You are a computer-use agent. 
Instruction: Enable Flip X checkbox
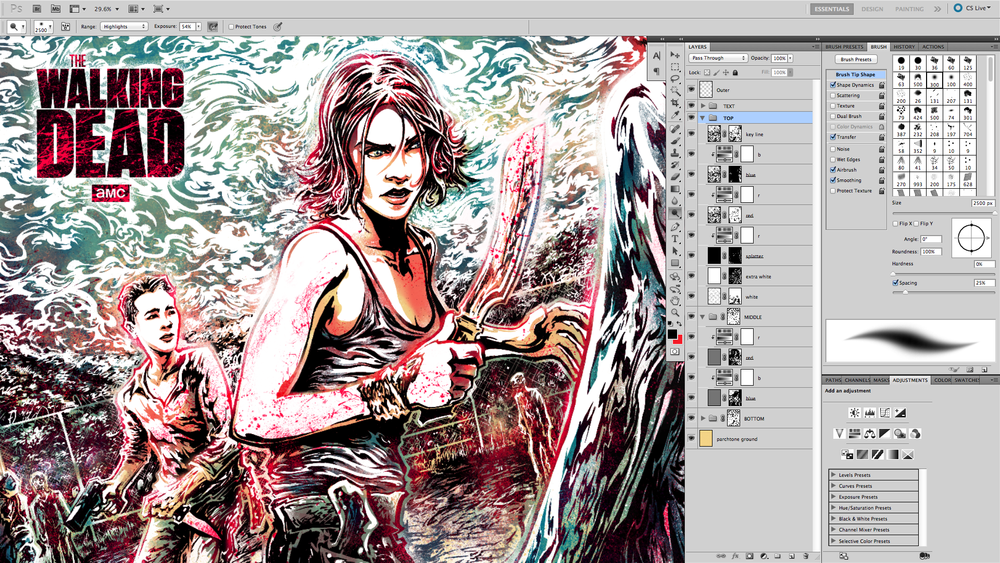coord(895,224)
